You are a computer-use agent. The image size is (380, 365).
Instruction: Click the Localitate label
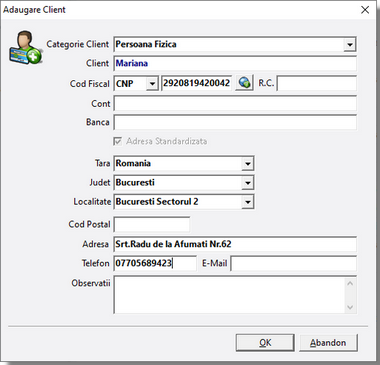(92, 202)
